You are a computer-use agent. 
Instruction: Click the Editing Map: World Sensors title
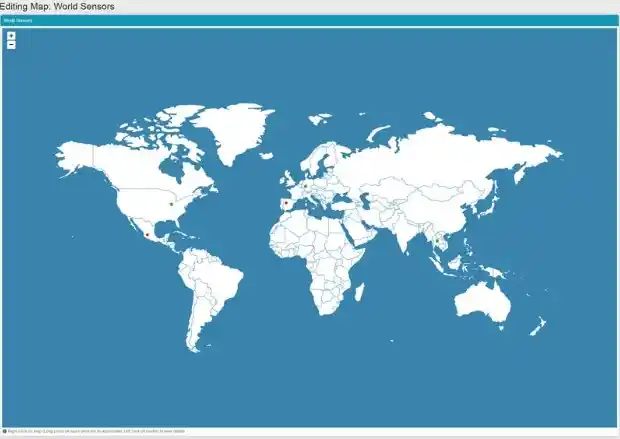coord(57,6)
